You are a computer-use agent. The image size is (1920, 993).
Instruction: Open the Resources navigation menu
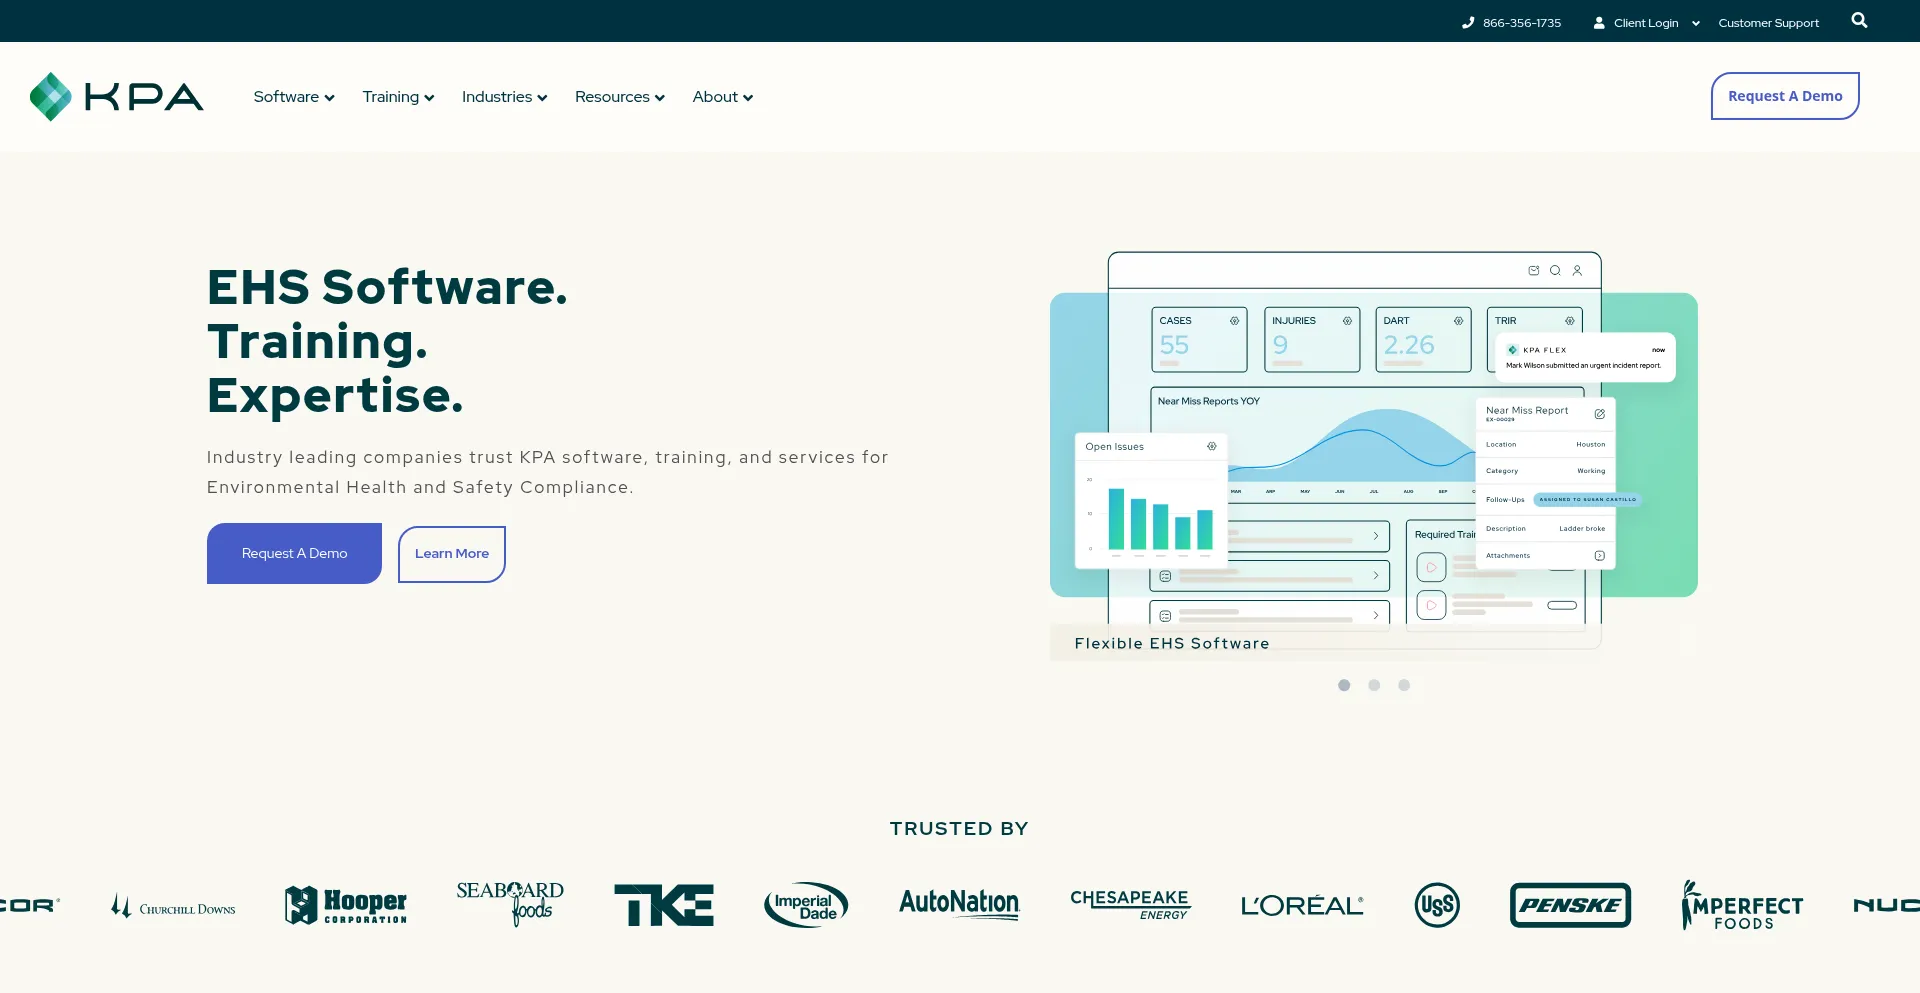coord(619,97)
